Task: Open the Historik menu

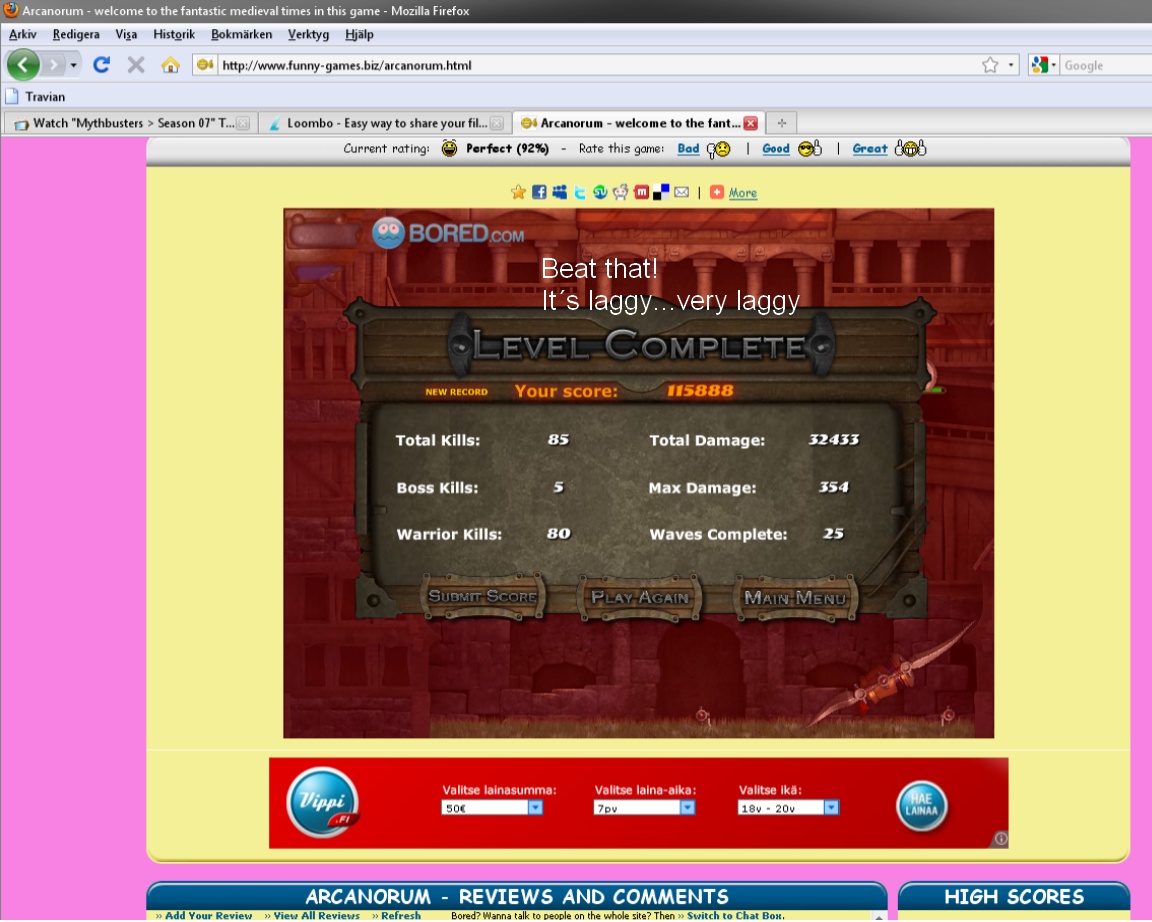Action: (x=174, y=35)
